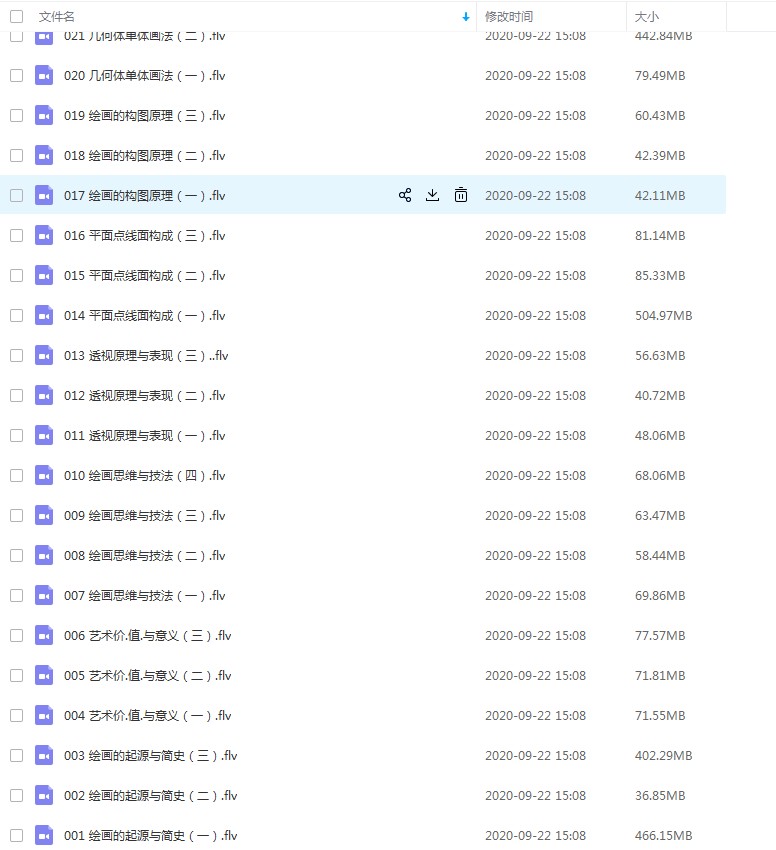Click video icon of 001 绘画的起源与简史（一）
Viewport: 776px width, 850px height.
pyautogui.click(x=44, y=835)
